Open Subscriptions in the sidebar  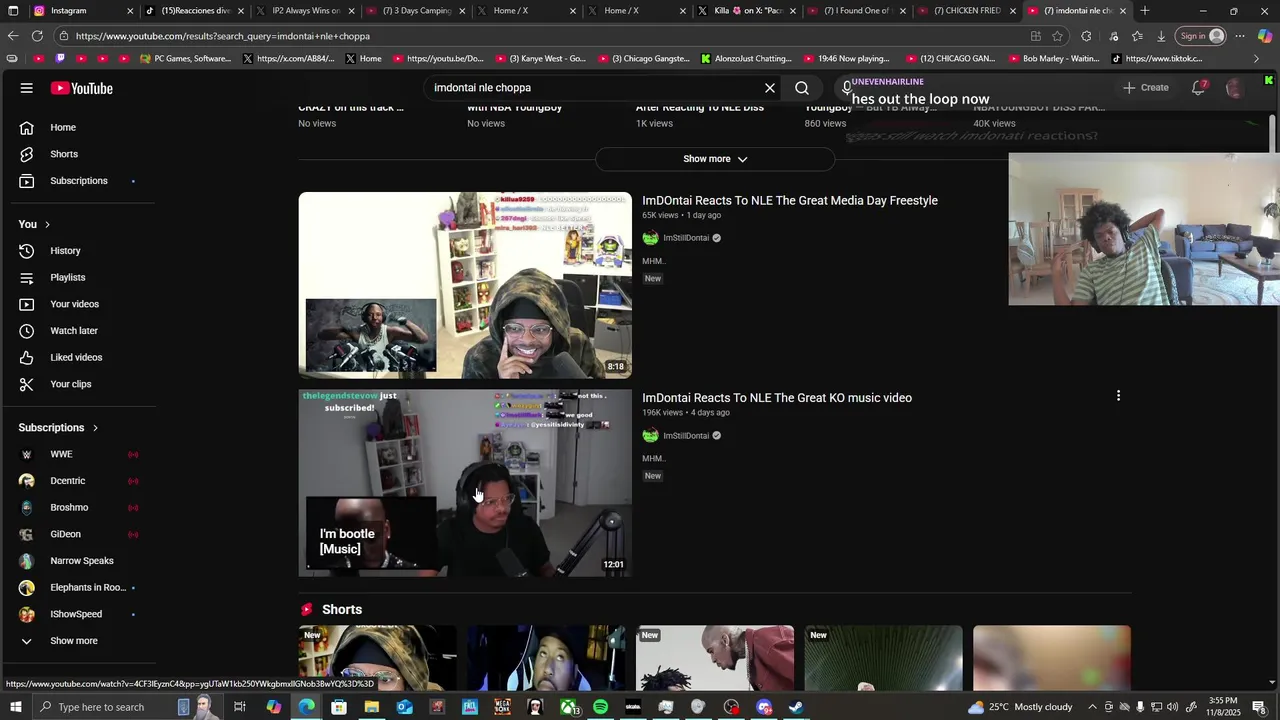(x=79, y=181)
